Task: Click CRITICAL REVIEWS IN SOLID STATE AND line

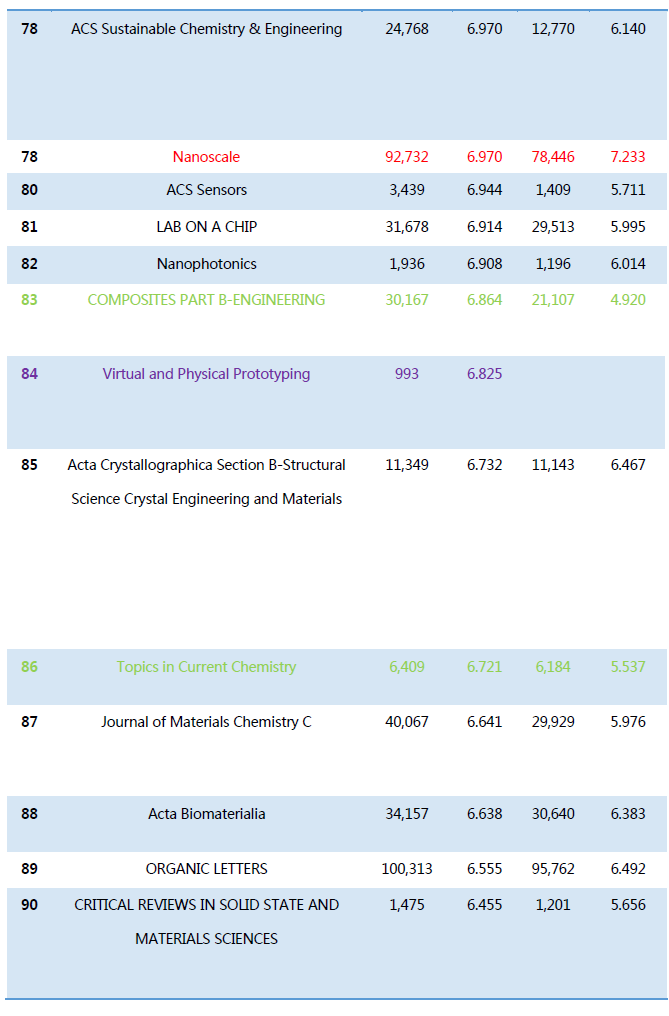Action: coord(206,905)
